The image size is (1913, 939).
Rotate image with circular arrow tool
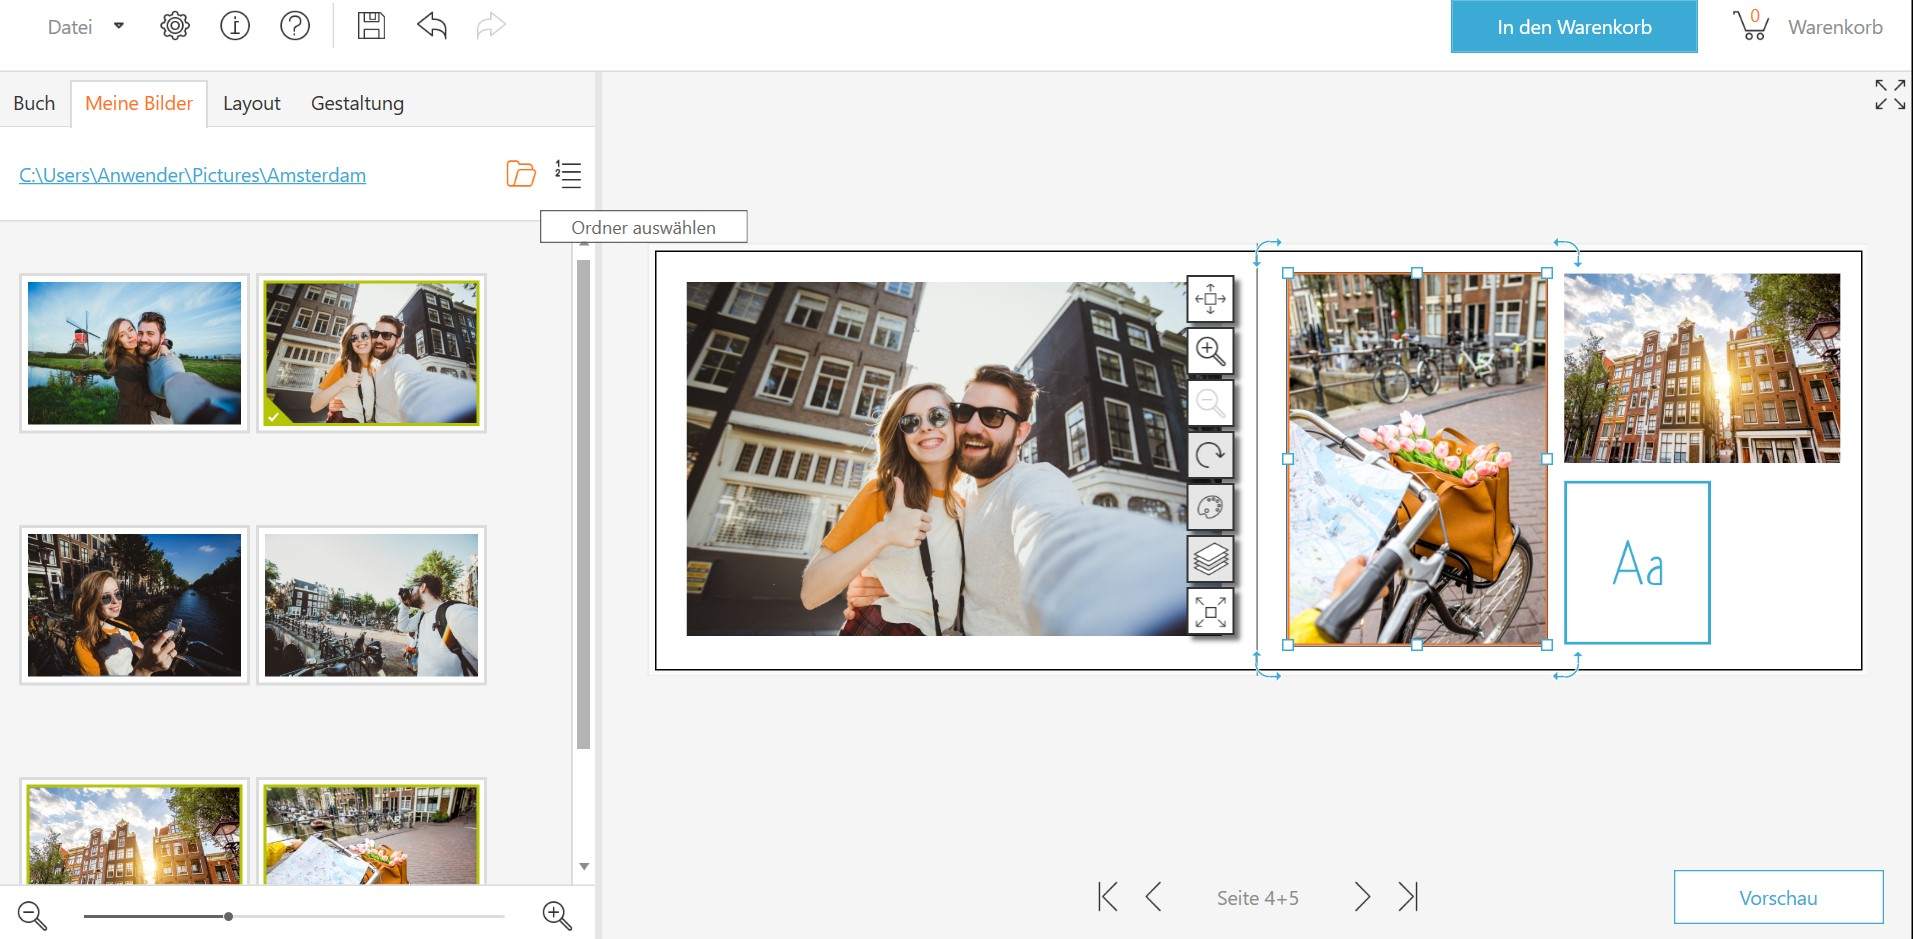1210,455
